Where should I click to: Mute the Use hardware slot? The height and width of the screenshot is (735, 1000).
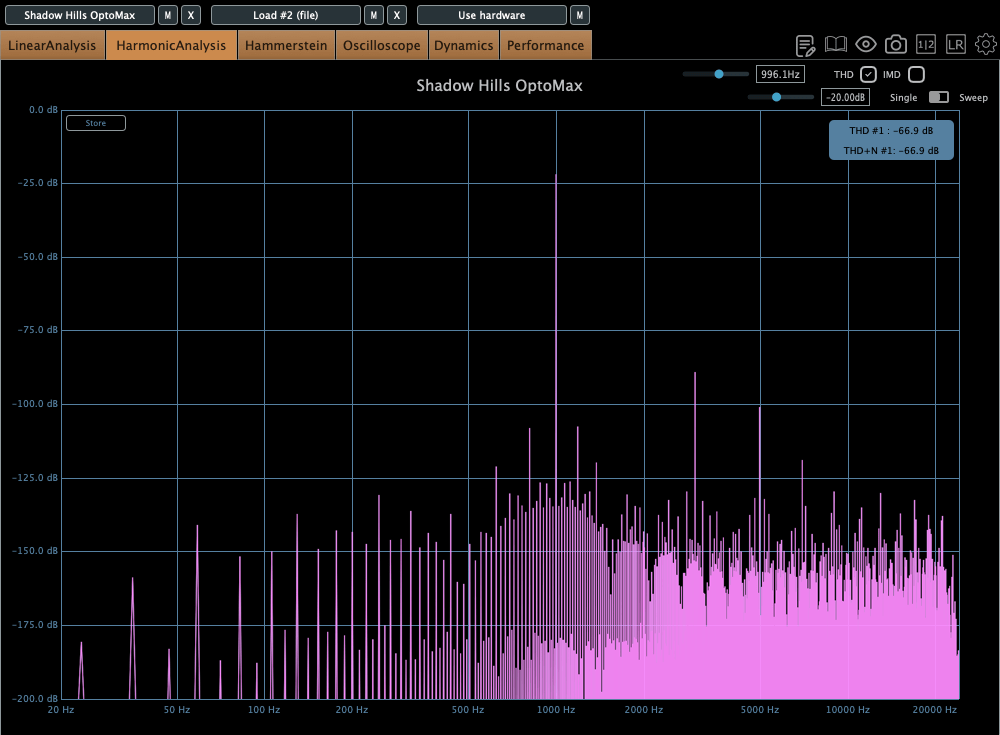coord(579,15)
